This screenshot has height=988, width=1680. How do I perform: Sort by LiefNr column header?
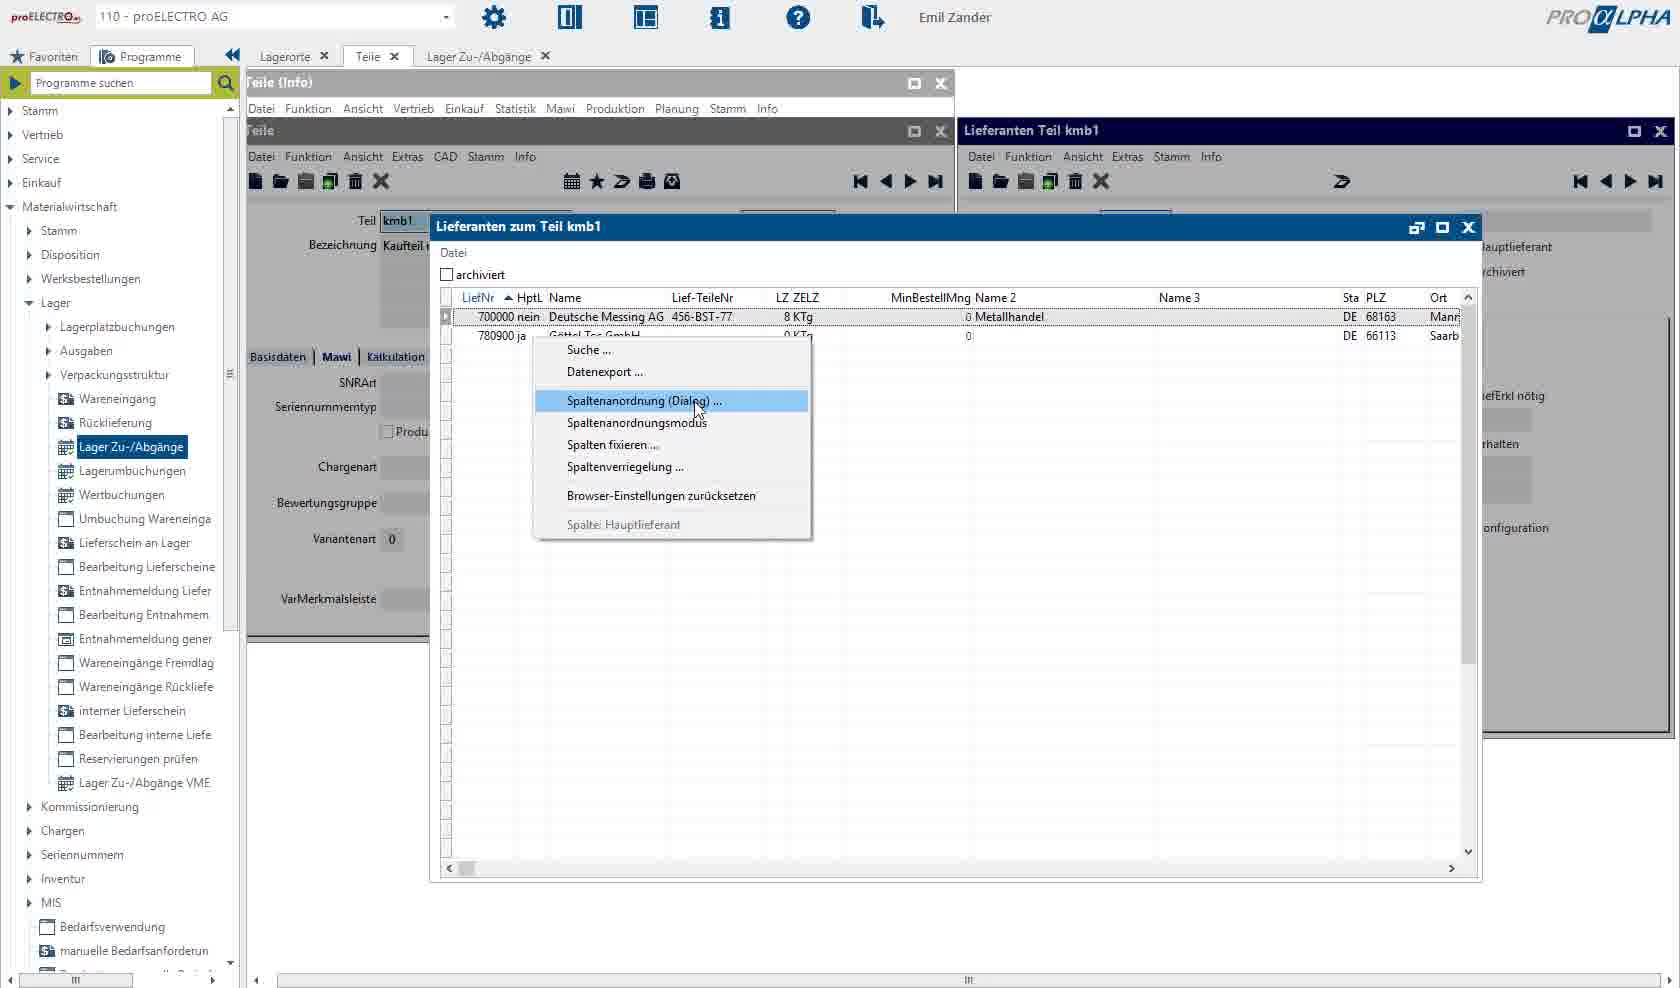[478, 298]
